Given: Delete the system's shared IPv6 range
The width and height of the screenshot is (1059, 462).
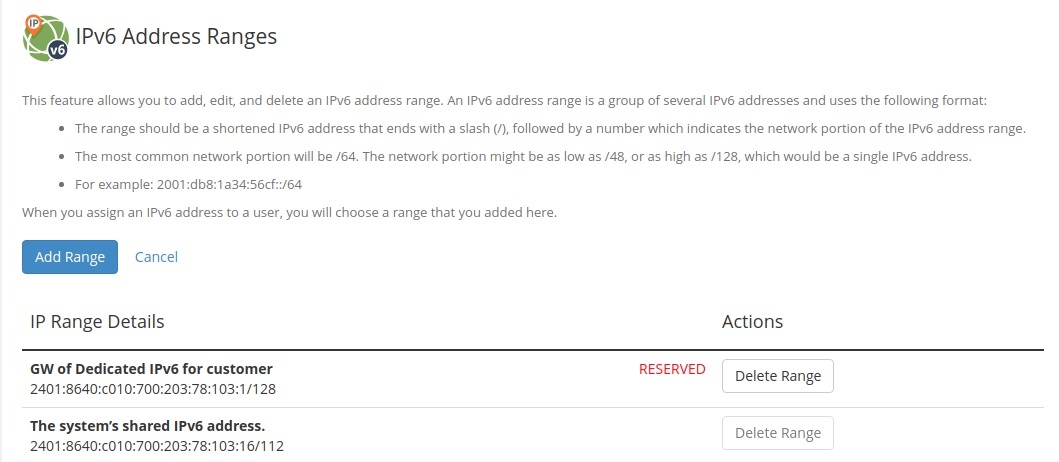Looking at the screenshot, I should 777,433.
